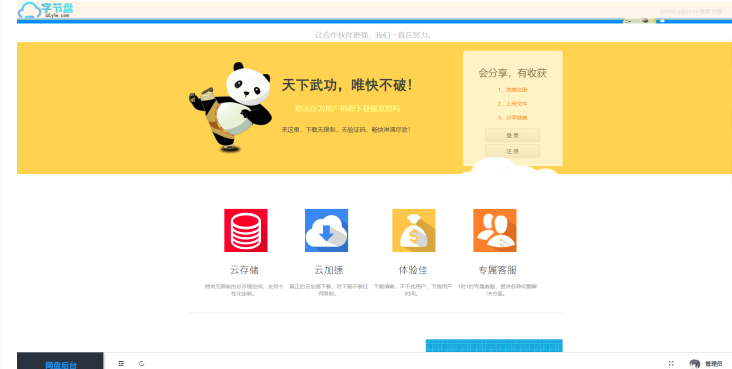Screen dimensions: 732x369
Task: Click the 让合作伙伴更强 slogan text
Action: pos(374,35)
